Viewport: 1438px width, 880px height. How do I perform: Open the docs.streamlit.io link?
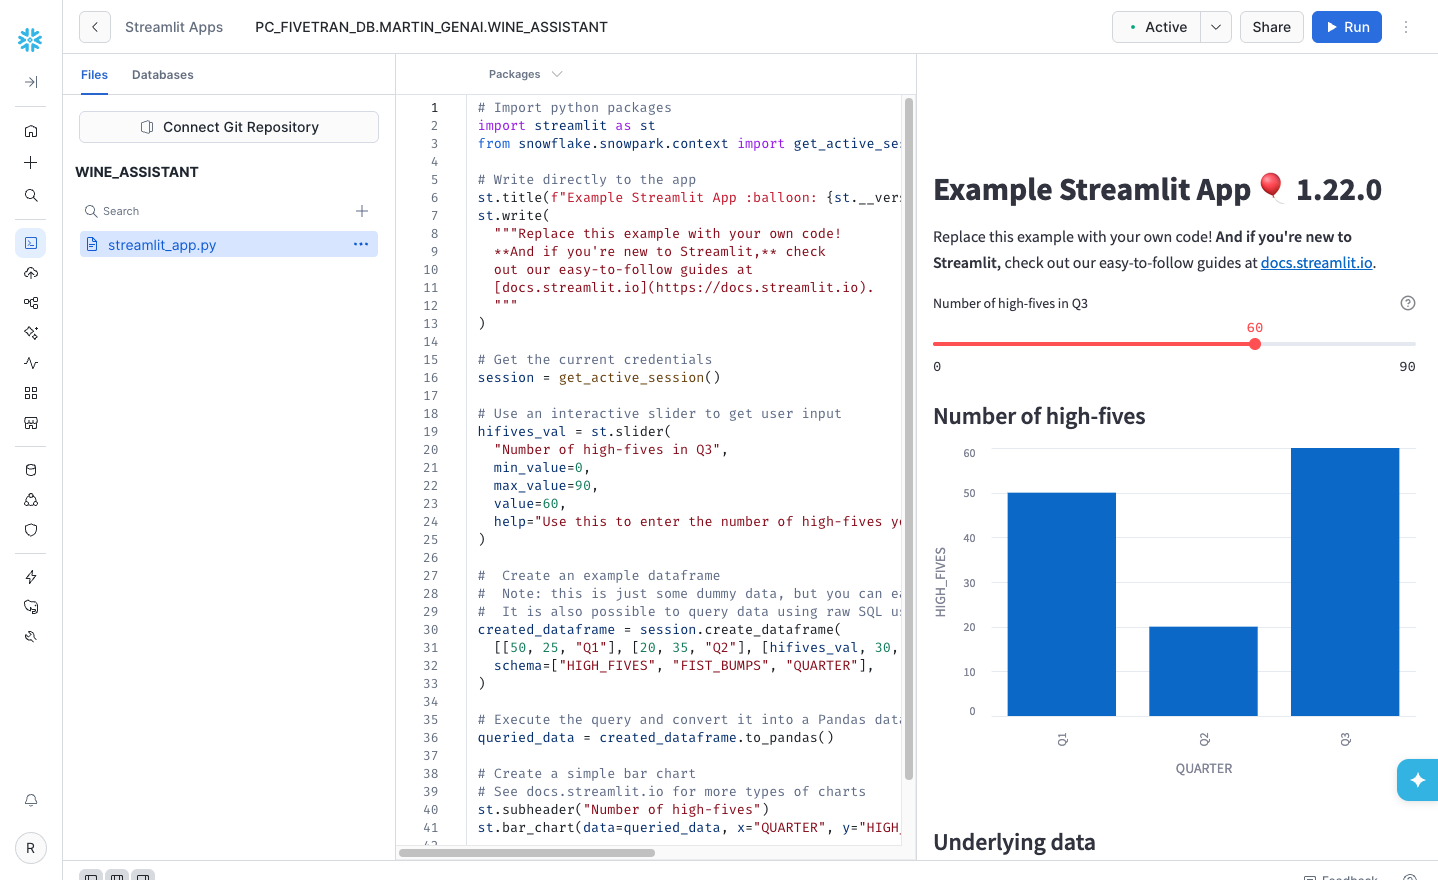click(1316, 263)
